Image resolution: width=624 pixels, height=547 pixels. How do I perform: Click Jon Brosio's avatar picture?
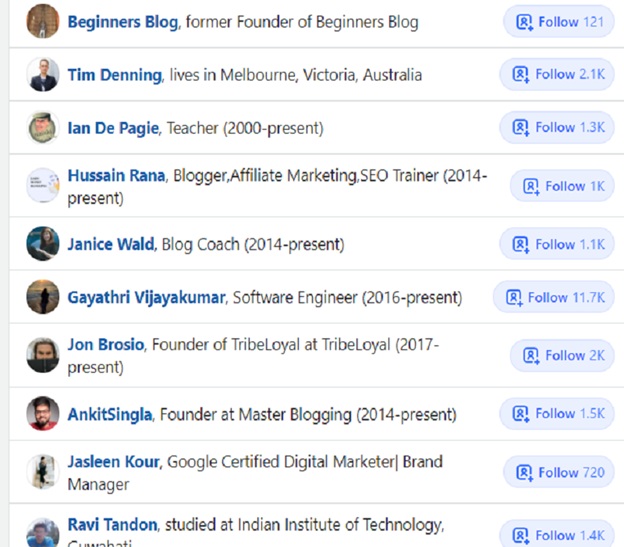pyautogui.click(x=43, y=355)
